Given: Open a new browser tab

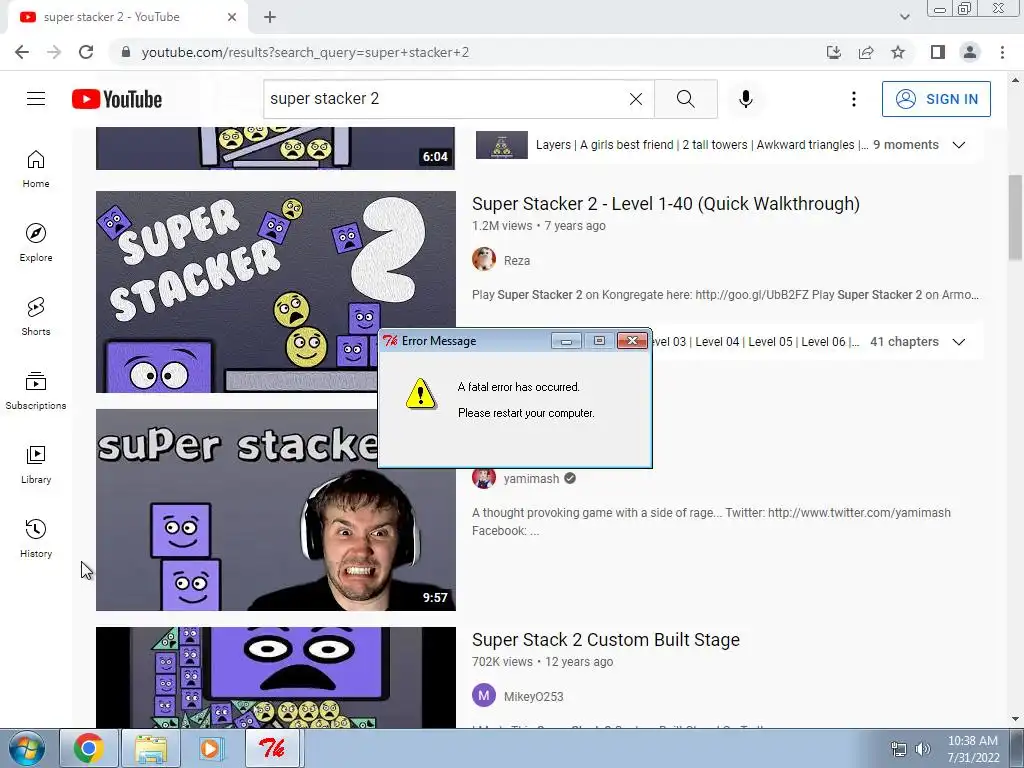Looking at the screenshot, I should pos(270,17).
